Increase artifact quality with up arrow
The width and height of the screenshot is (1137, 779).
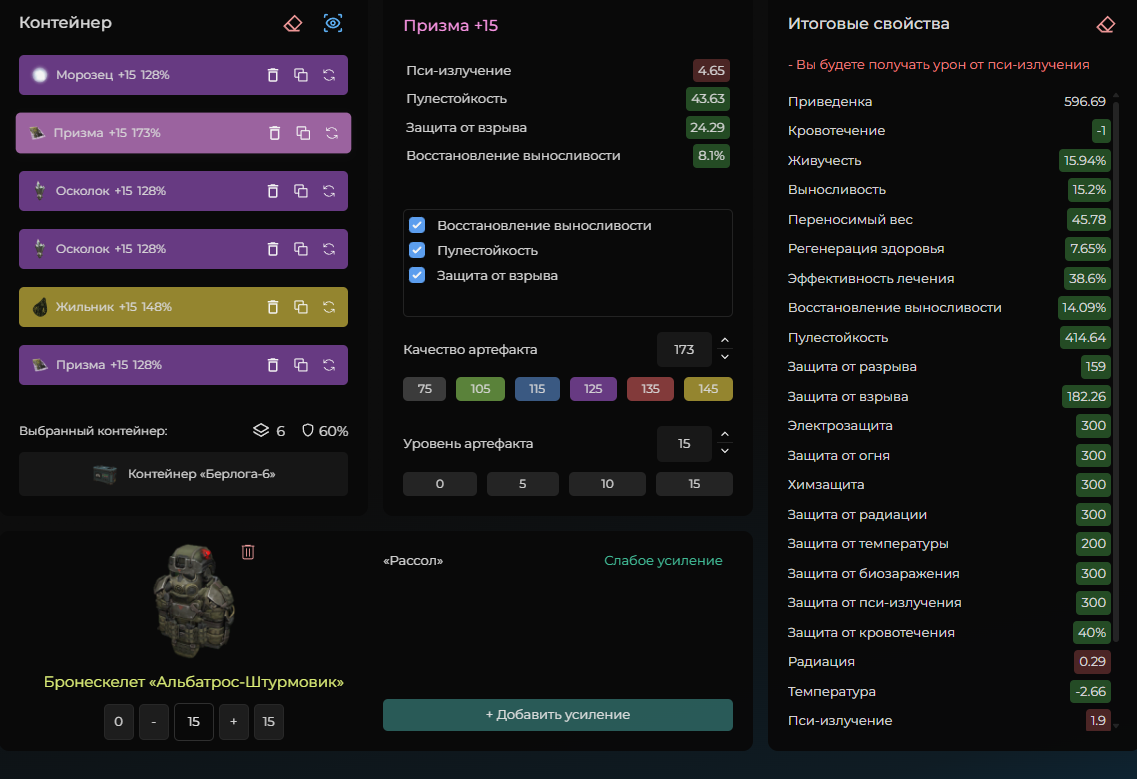[x=724, y=341]
